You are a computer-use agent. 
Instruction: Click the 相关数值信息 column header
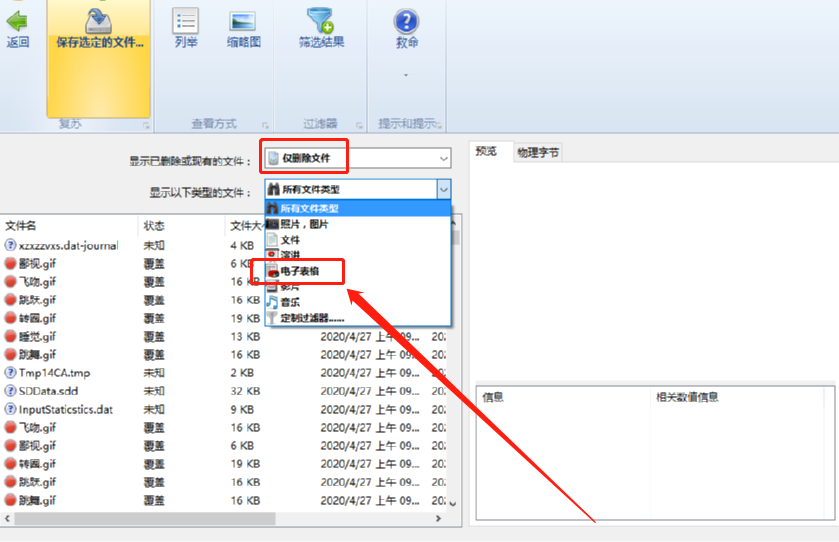tap(738, 397)
